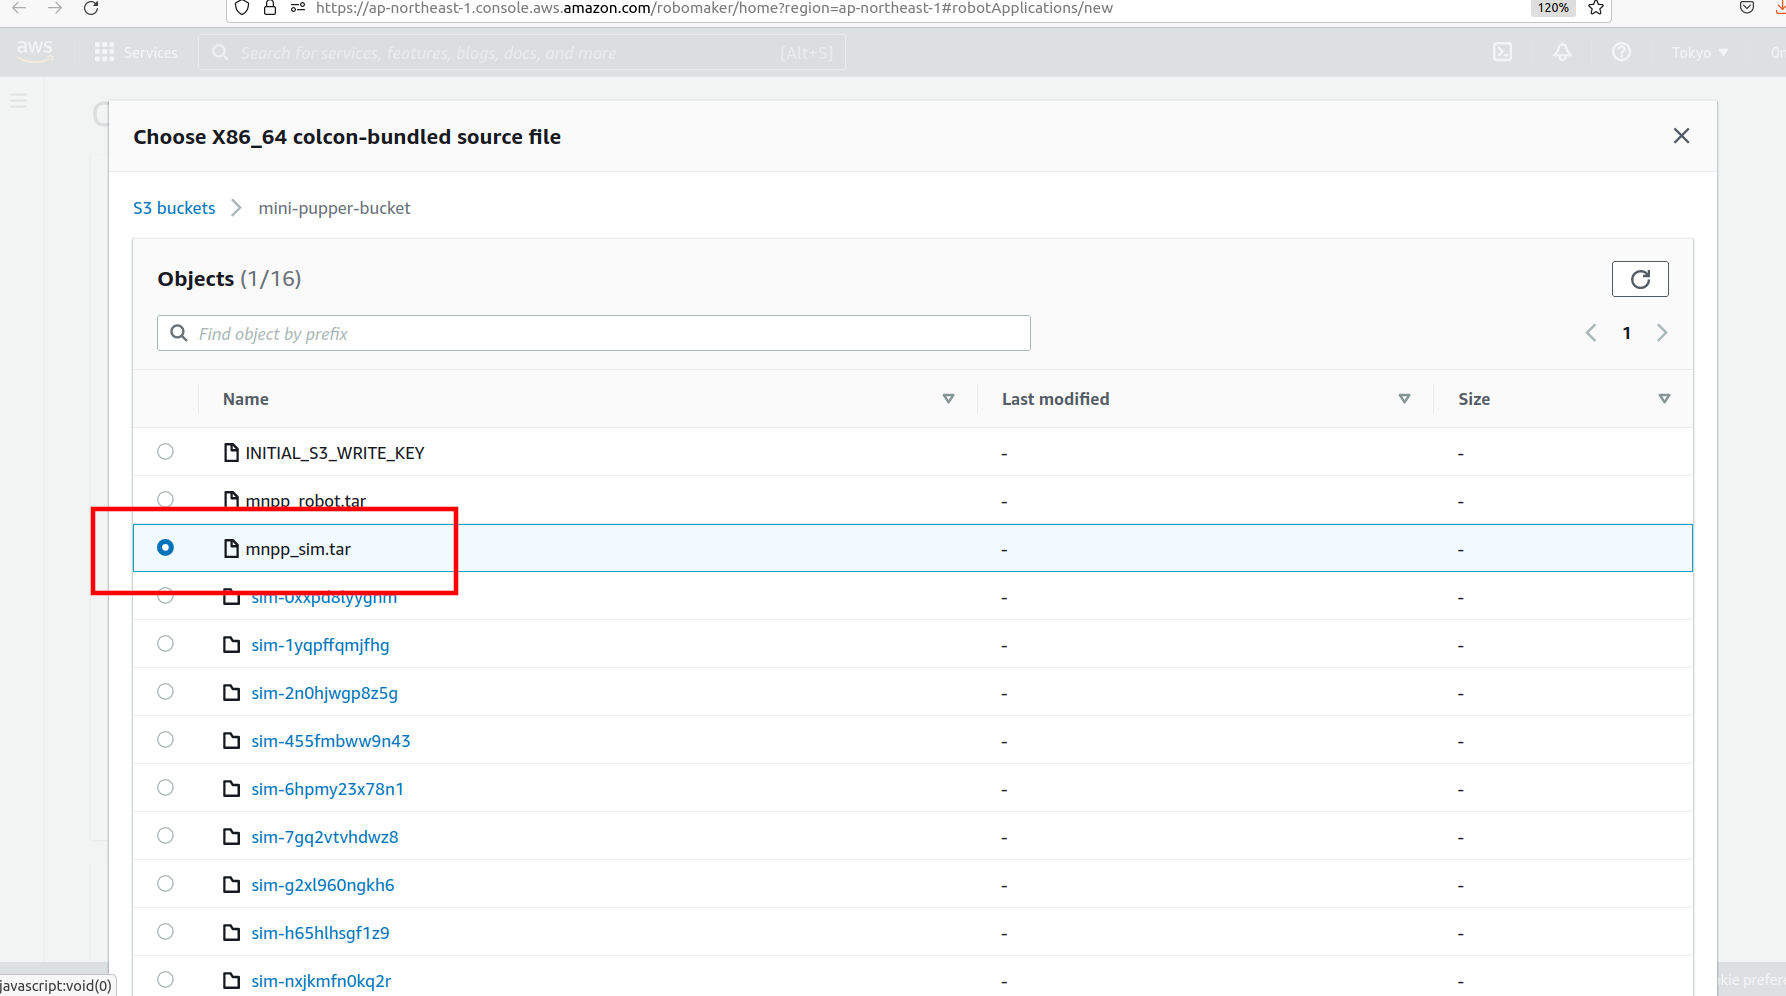Click the mnpp_sim.tar file icon
Image resolution: width=1786 pixels, height=996 pixels.
tap(231, 548)
